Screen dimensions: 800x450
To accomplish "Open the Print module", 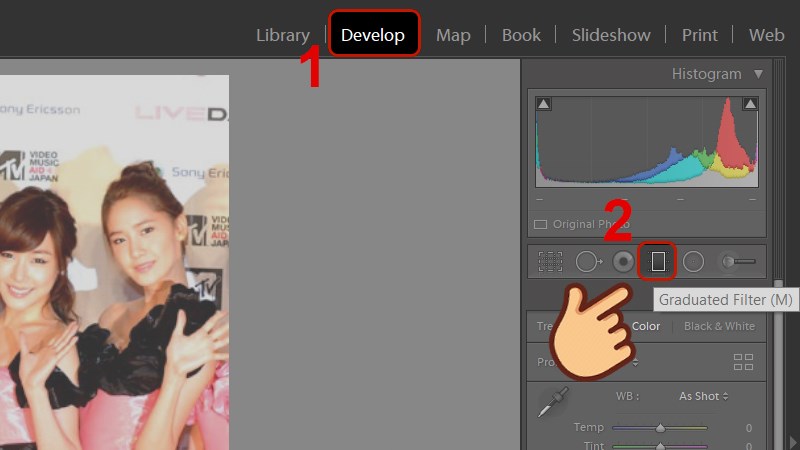I will (699, 35).
